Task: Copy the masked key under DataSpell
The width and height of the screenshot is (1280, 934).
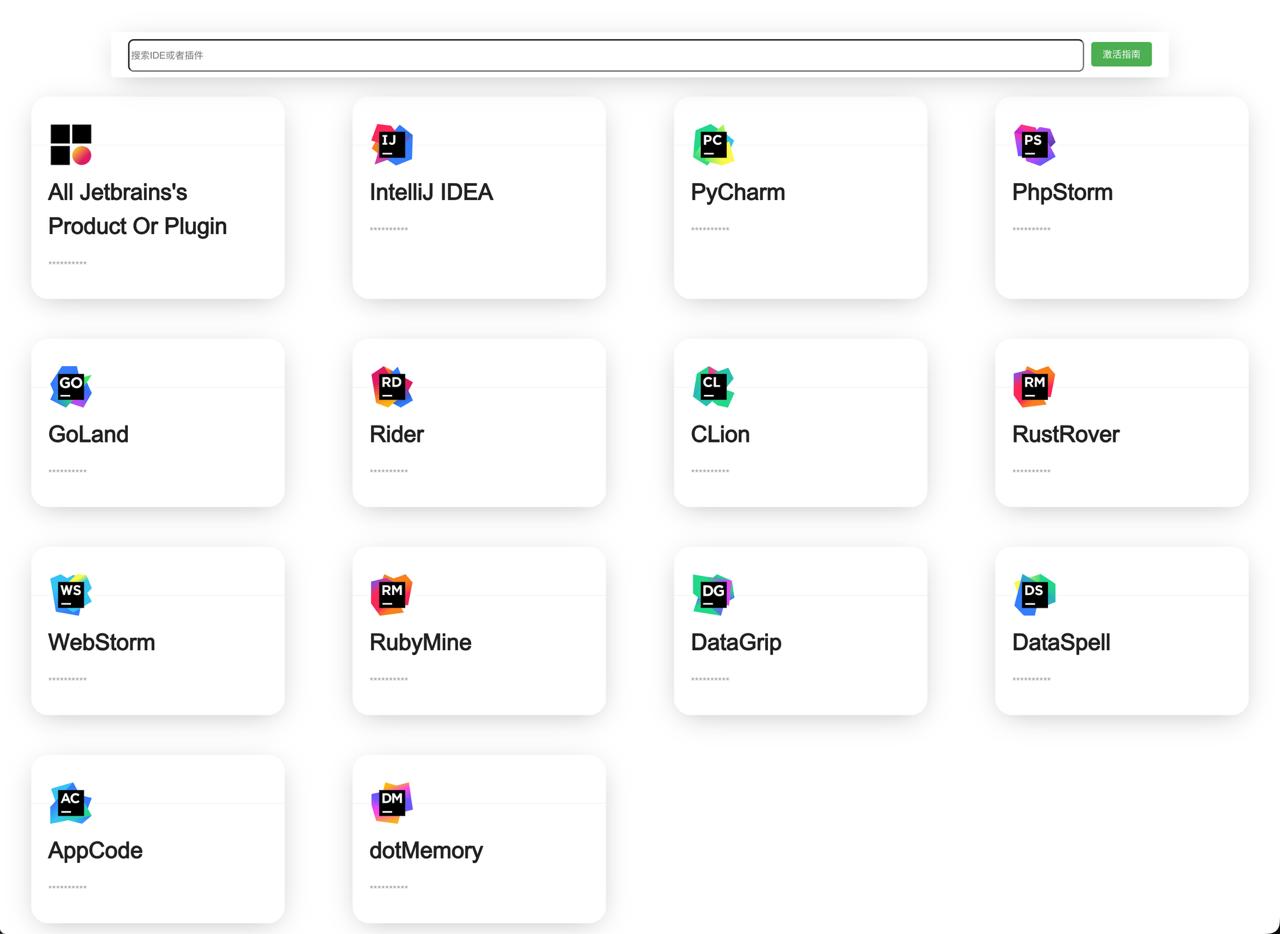Action: click(x=1031, y=680)
